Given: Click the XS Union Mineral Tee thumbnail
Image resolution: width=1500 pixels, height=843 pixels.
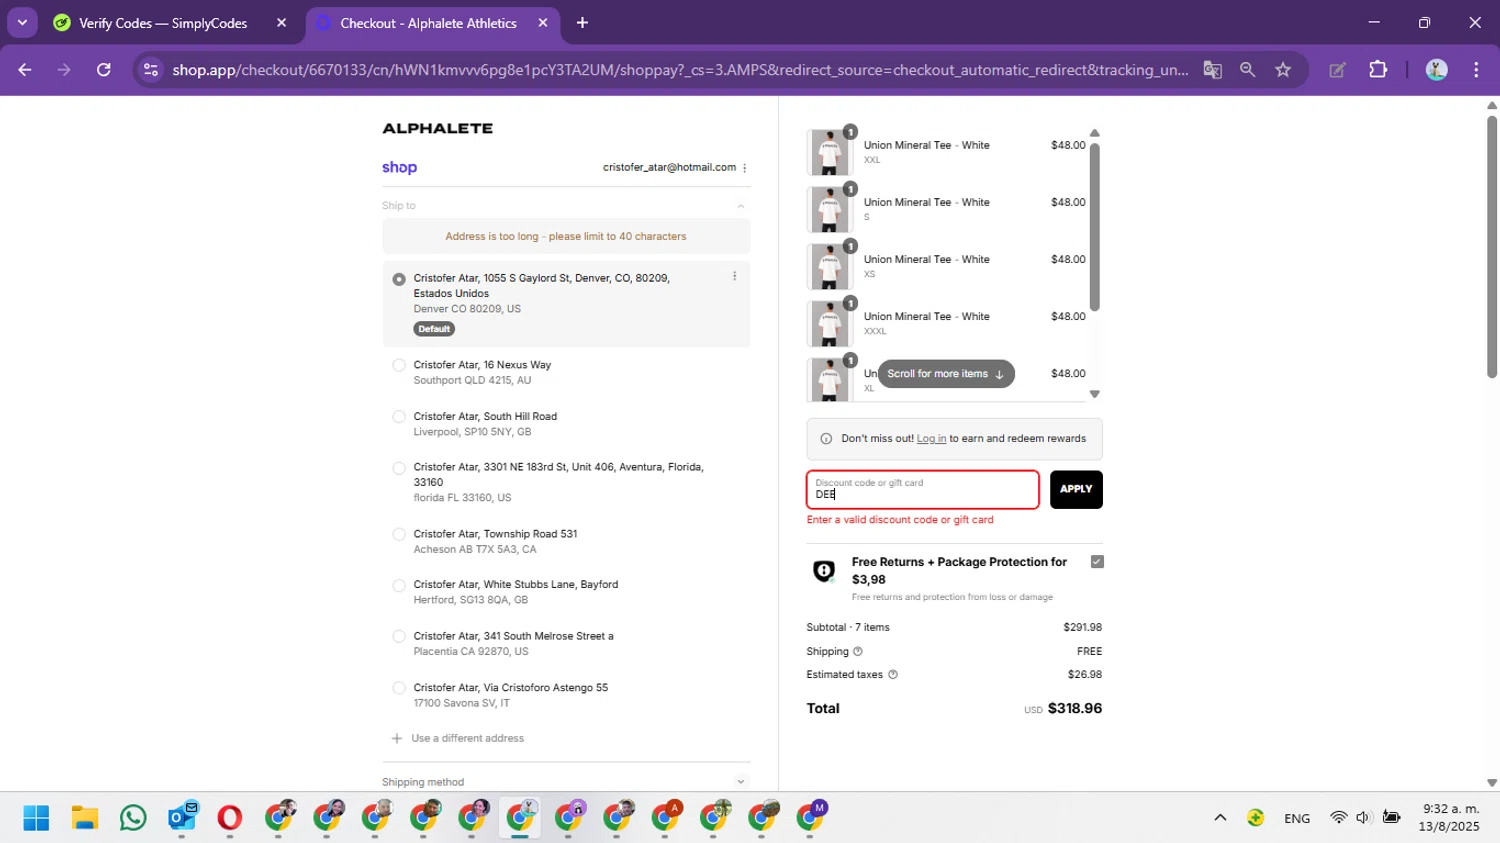Looking at the screenshot, I should 829,266.
